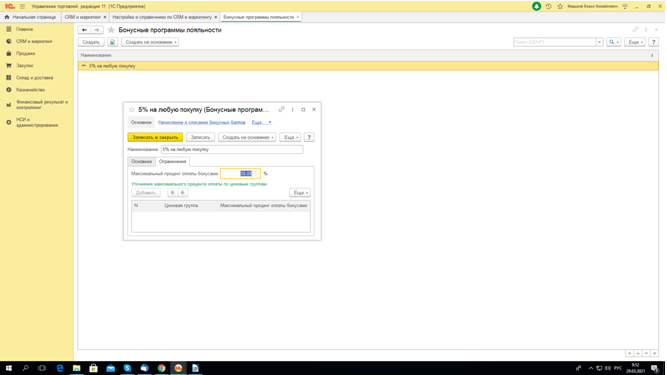Open the dialog vertical dots menu

pyautogui.click(x=293, y=110)
